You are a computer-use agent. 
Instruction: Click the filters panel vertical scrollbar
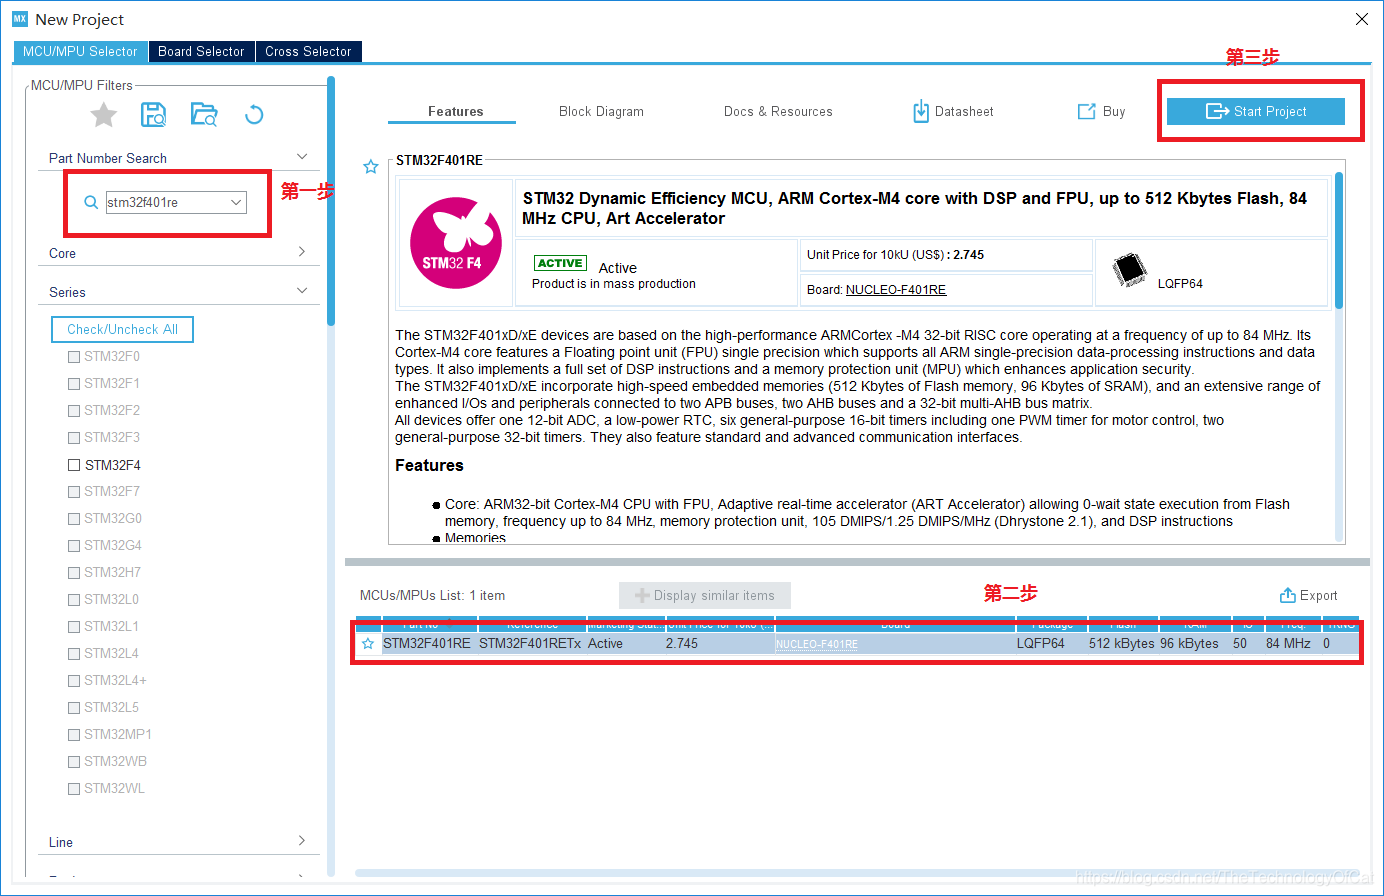(331, 200)
